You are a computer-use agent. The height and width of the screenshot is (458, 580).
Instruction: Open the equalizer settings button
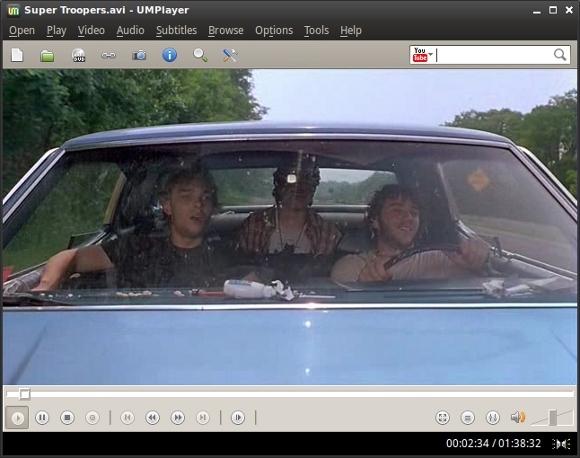click(x=493, y=418)
